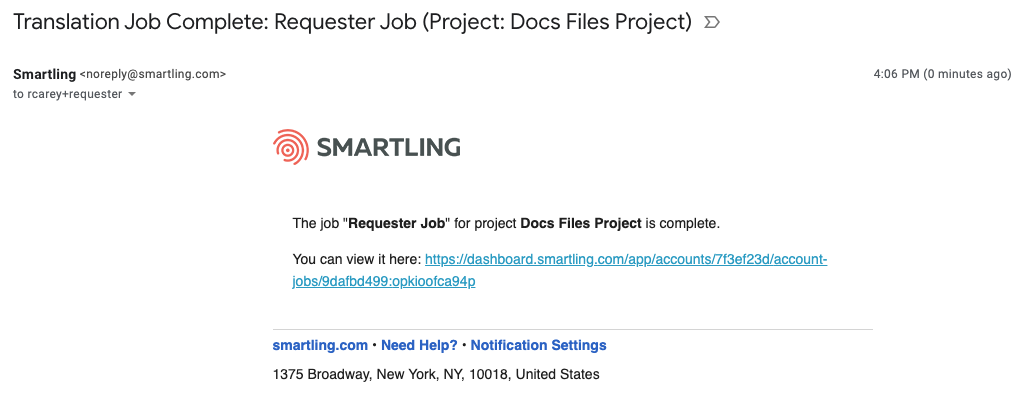Open the Need Help? link
This screenshot has width=1025, height=398.
tap(419, 345)
